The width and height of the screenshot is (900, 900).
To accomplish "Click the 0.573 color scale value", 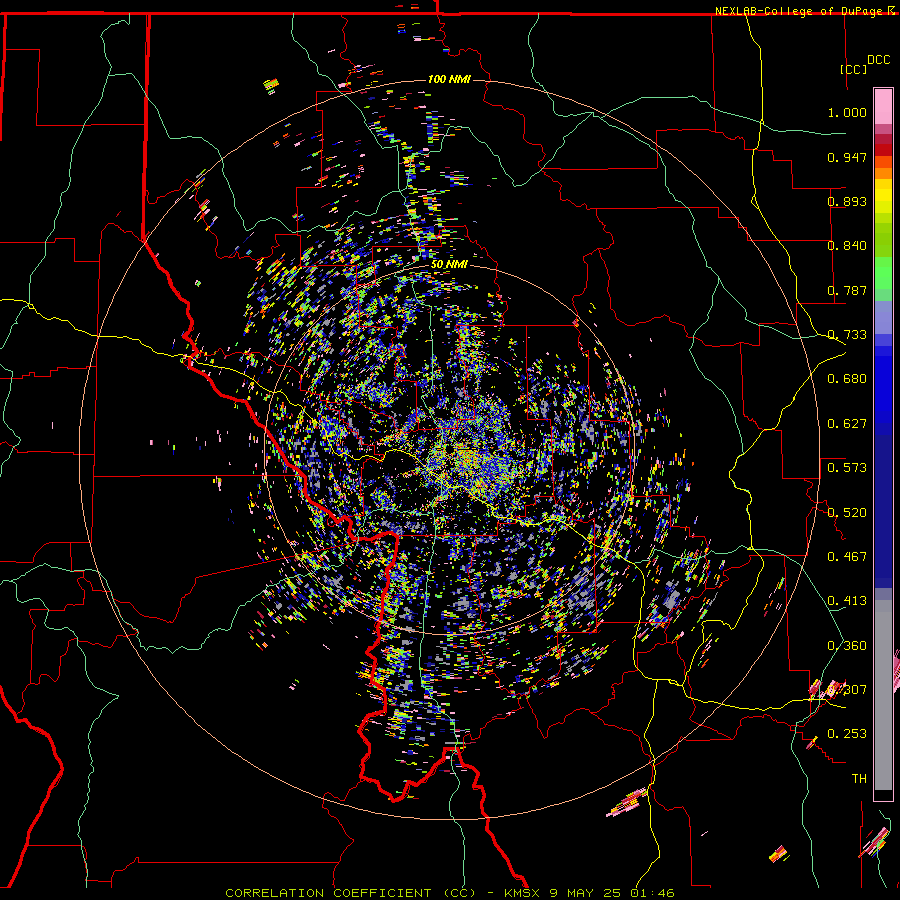I will pyautogui.click(x=847, y=468).
